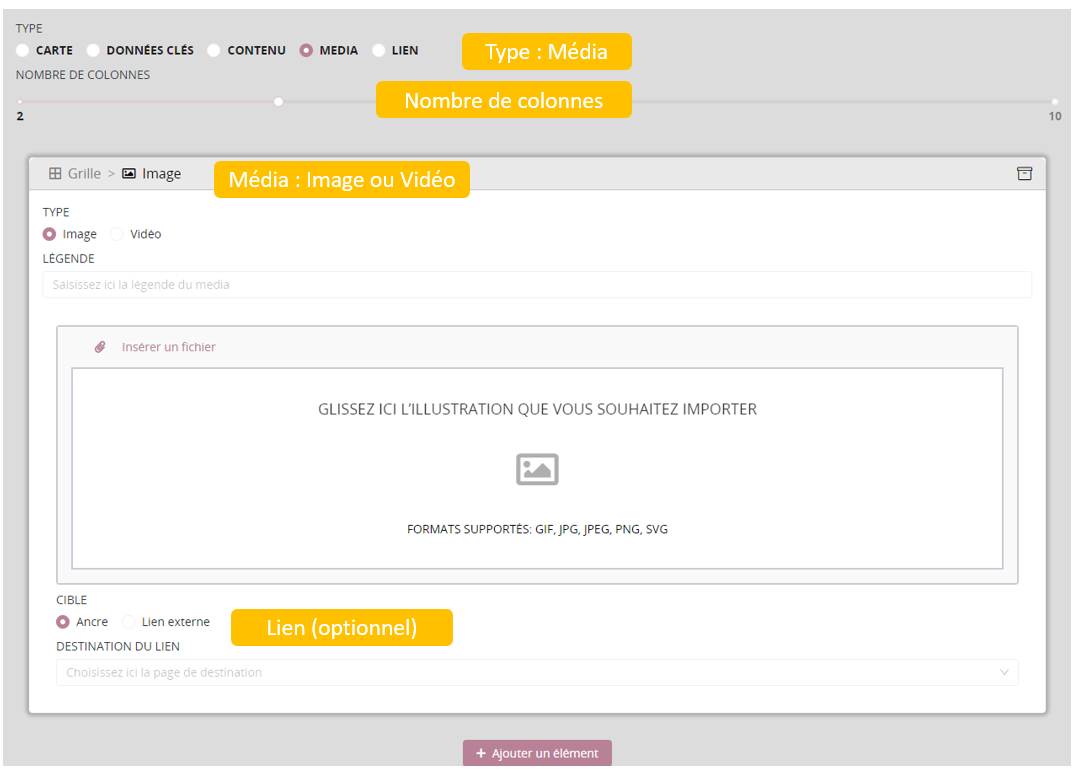Viewport: 1085px width, 777px height.
Task: Select the DONNÉES CLÉS radio option
Action: tap(93, 50)
